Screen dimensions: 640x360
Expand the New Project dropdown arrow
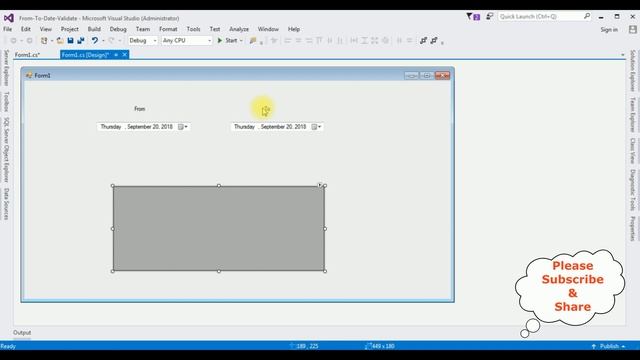[x=52, y=40]
